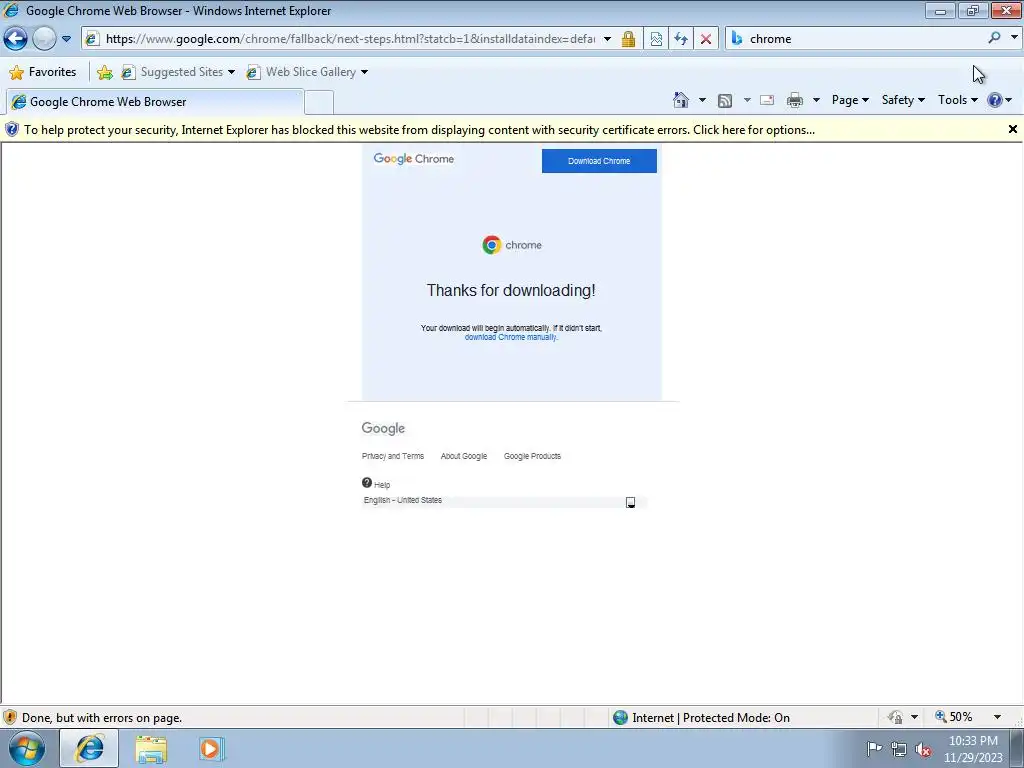This screenshot has width=1024, height=768.
Task: Open a new blank tab
Action: pos(319,103)
